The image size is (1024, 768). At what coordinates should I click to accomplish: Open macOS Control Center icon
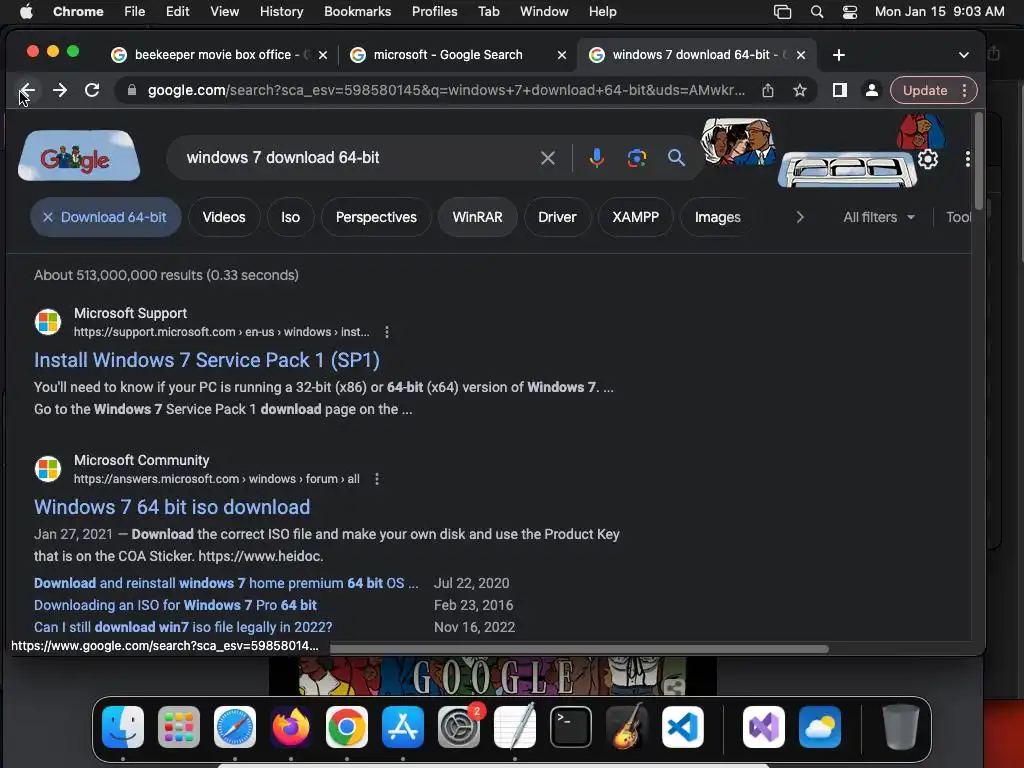(x=850, y=12)
